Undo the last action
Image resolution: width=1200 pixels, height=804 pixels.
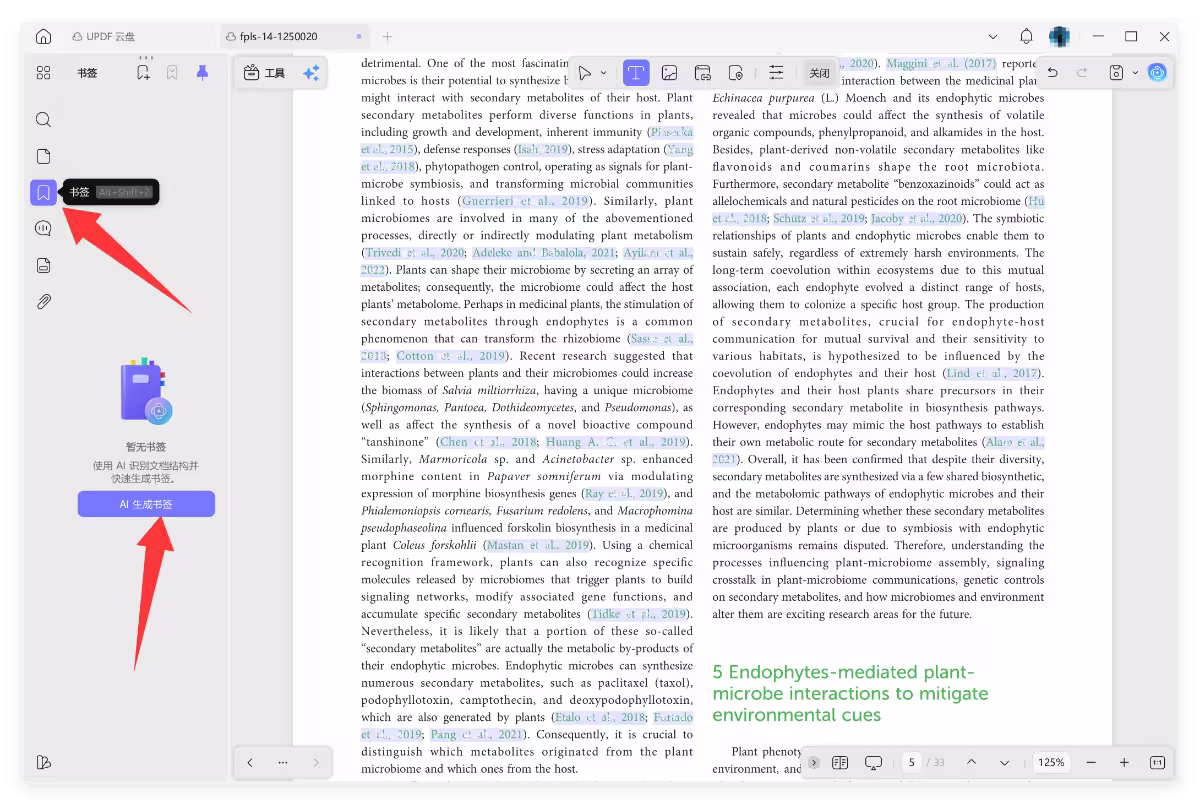[x=1053, y=73]
